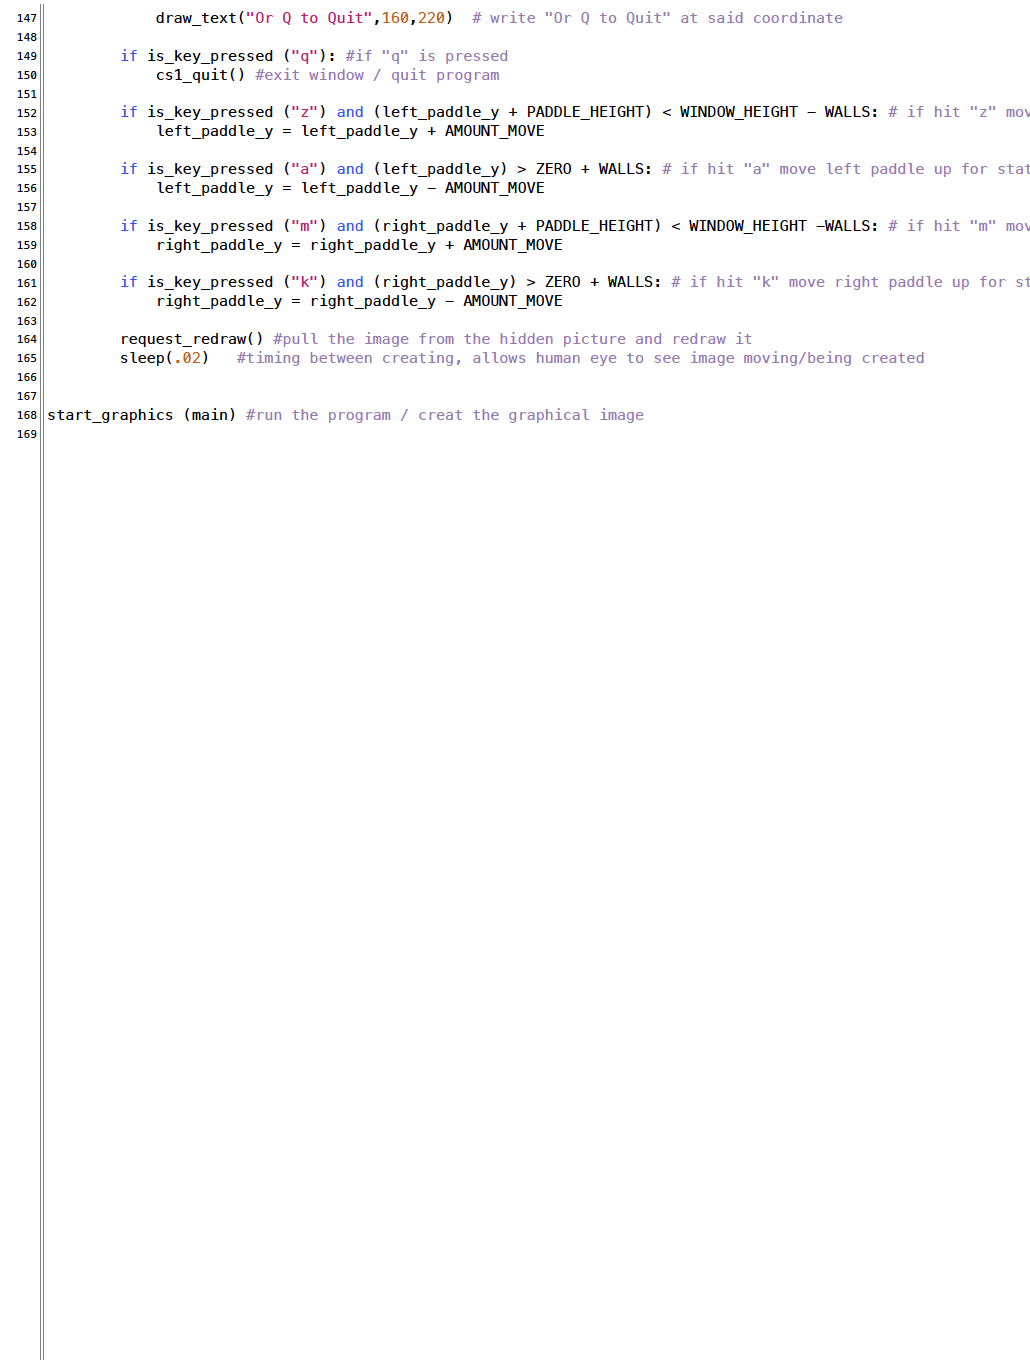1030x1360 pixels.
Task: Click the draw_text function call
Action: (196, 18)
